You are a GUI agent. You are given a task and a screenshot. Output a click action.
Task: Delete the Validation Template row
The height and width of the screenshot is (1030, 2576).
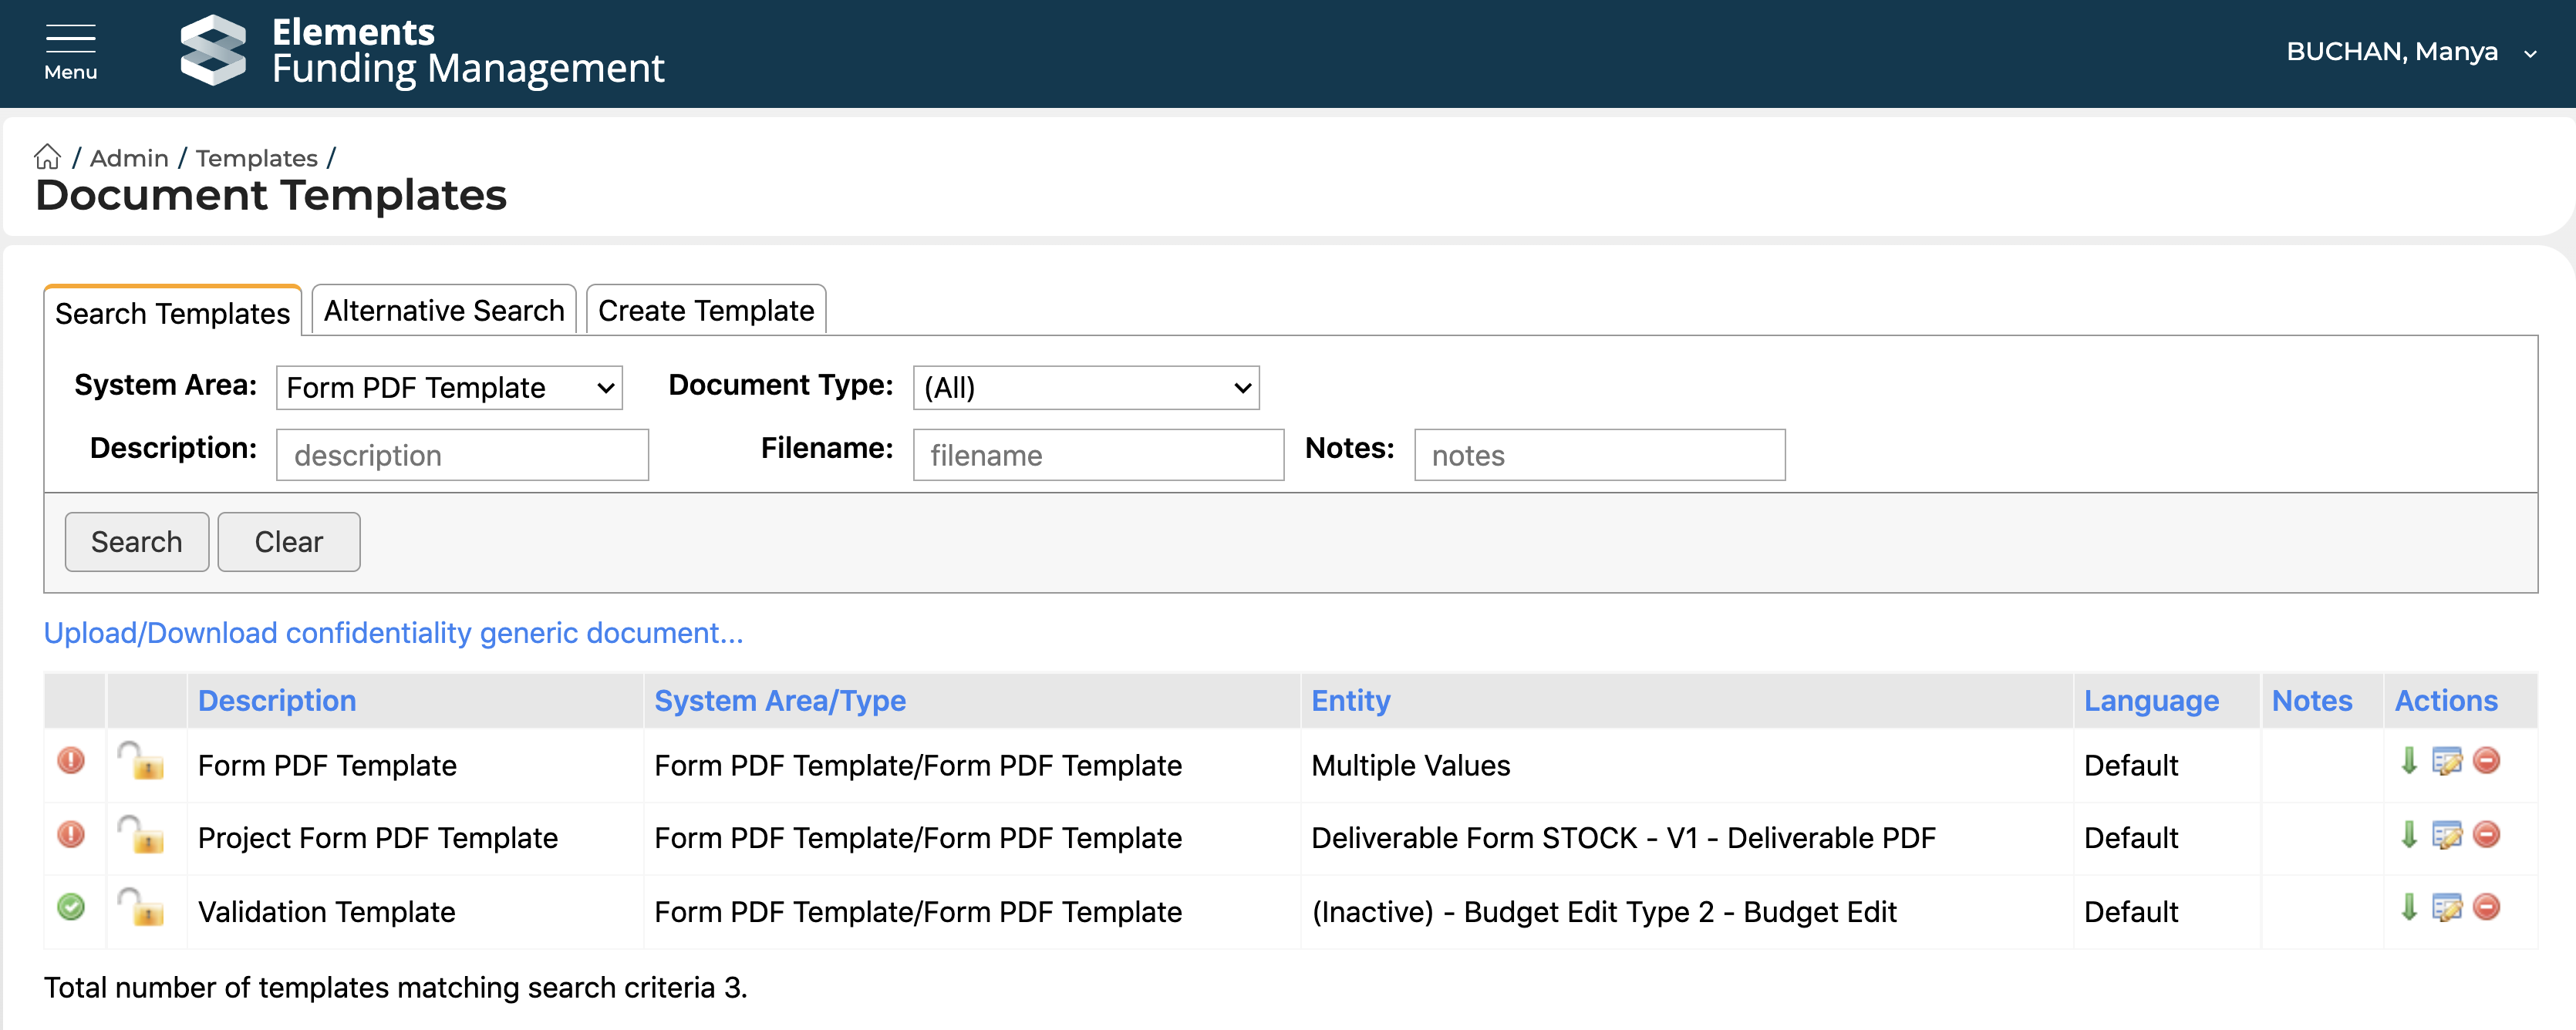[2486, 908]
